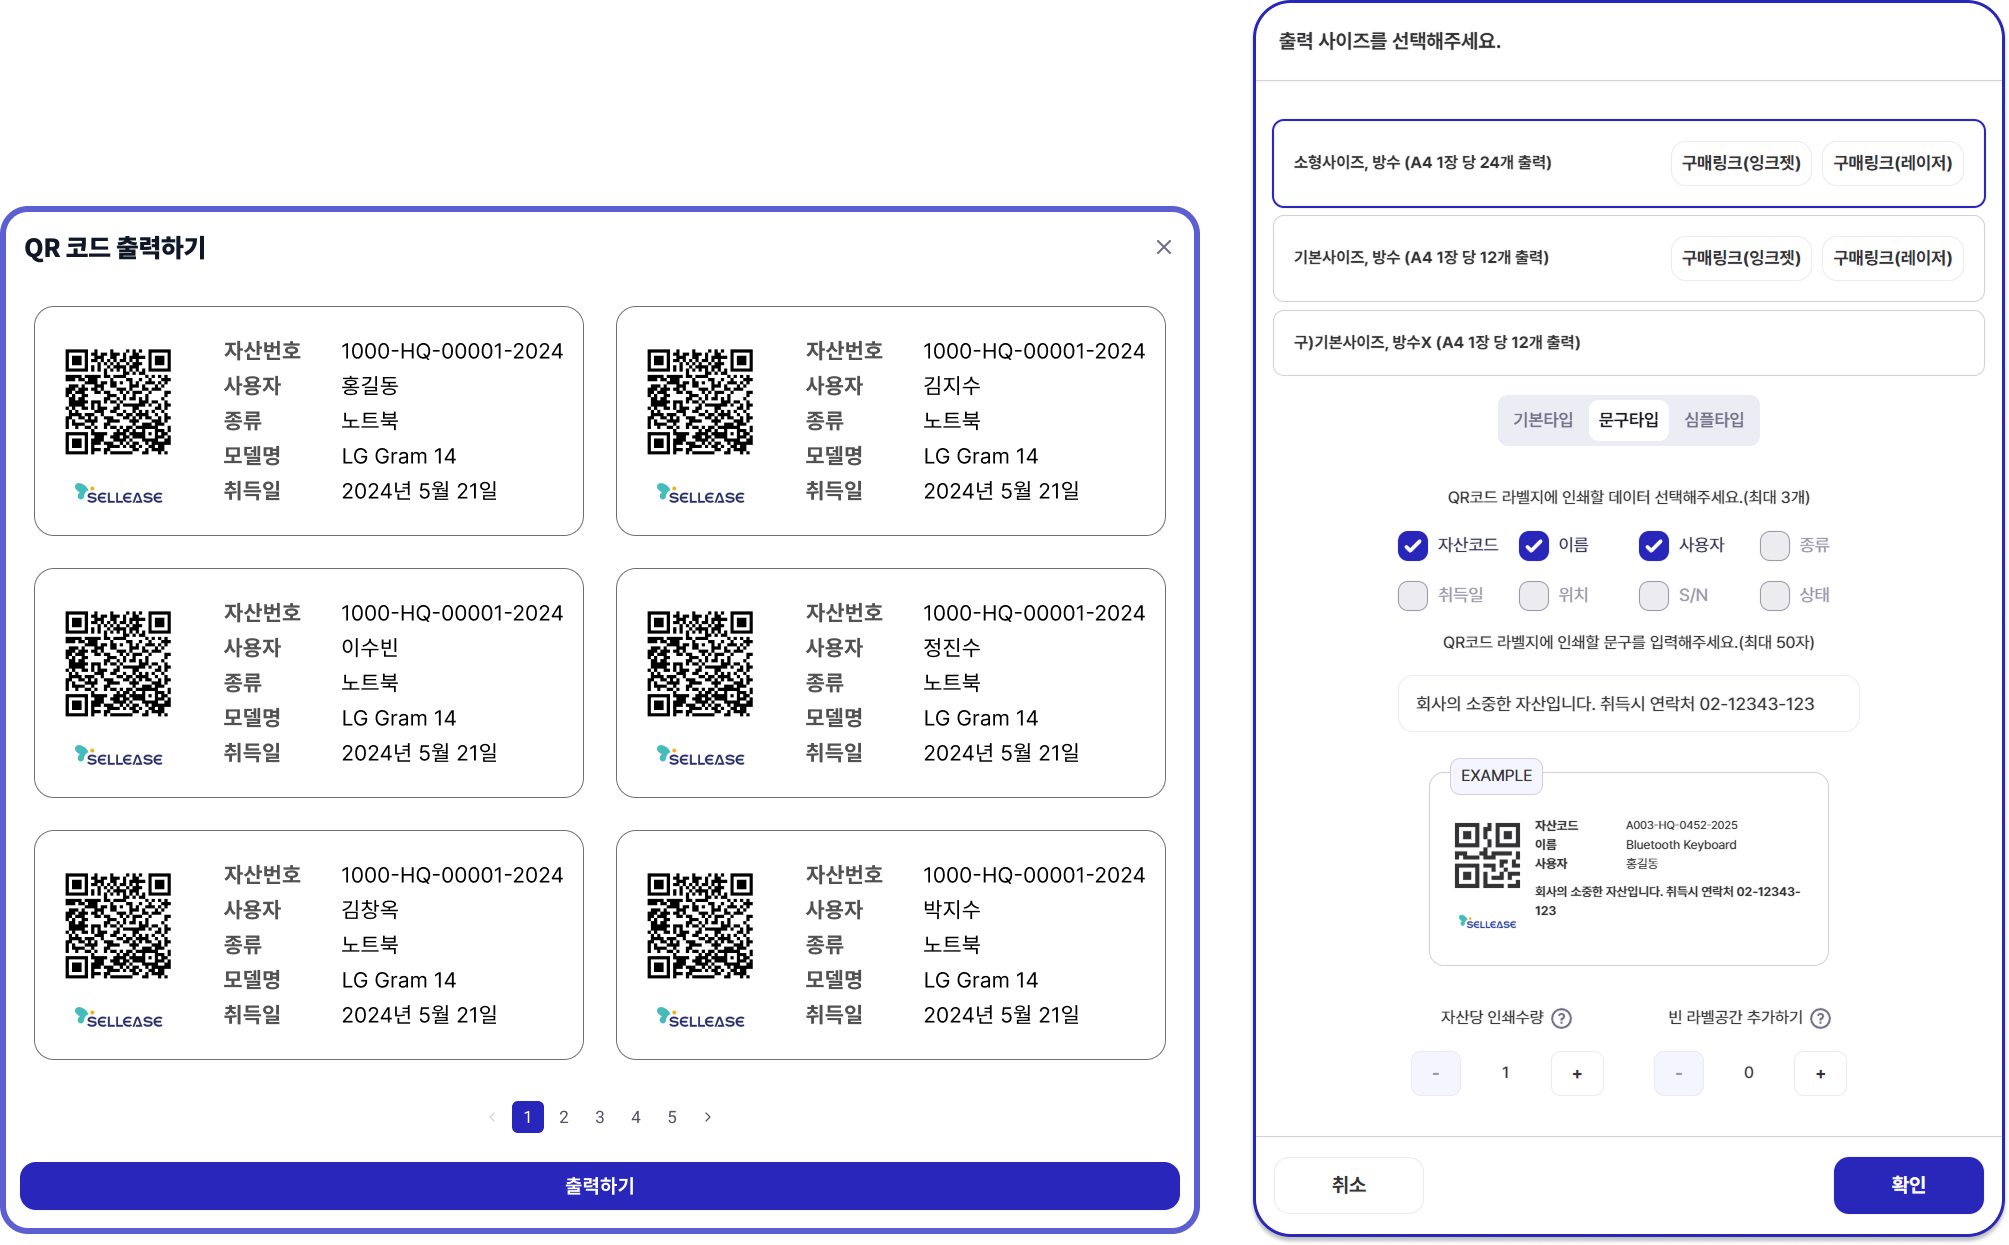Go to previous page with left chevron
Screen dimensions: 2009x1245
492,1117
